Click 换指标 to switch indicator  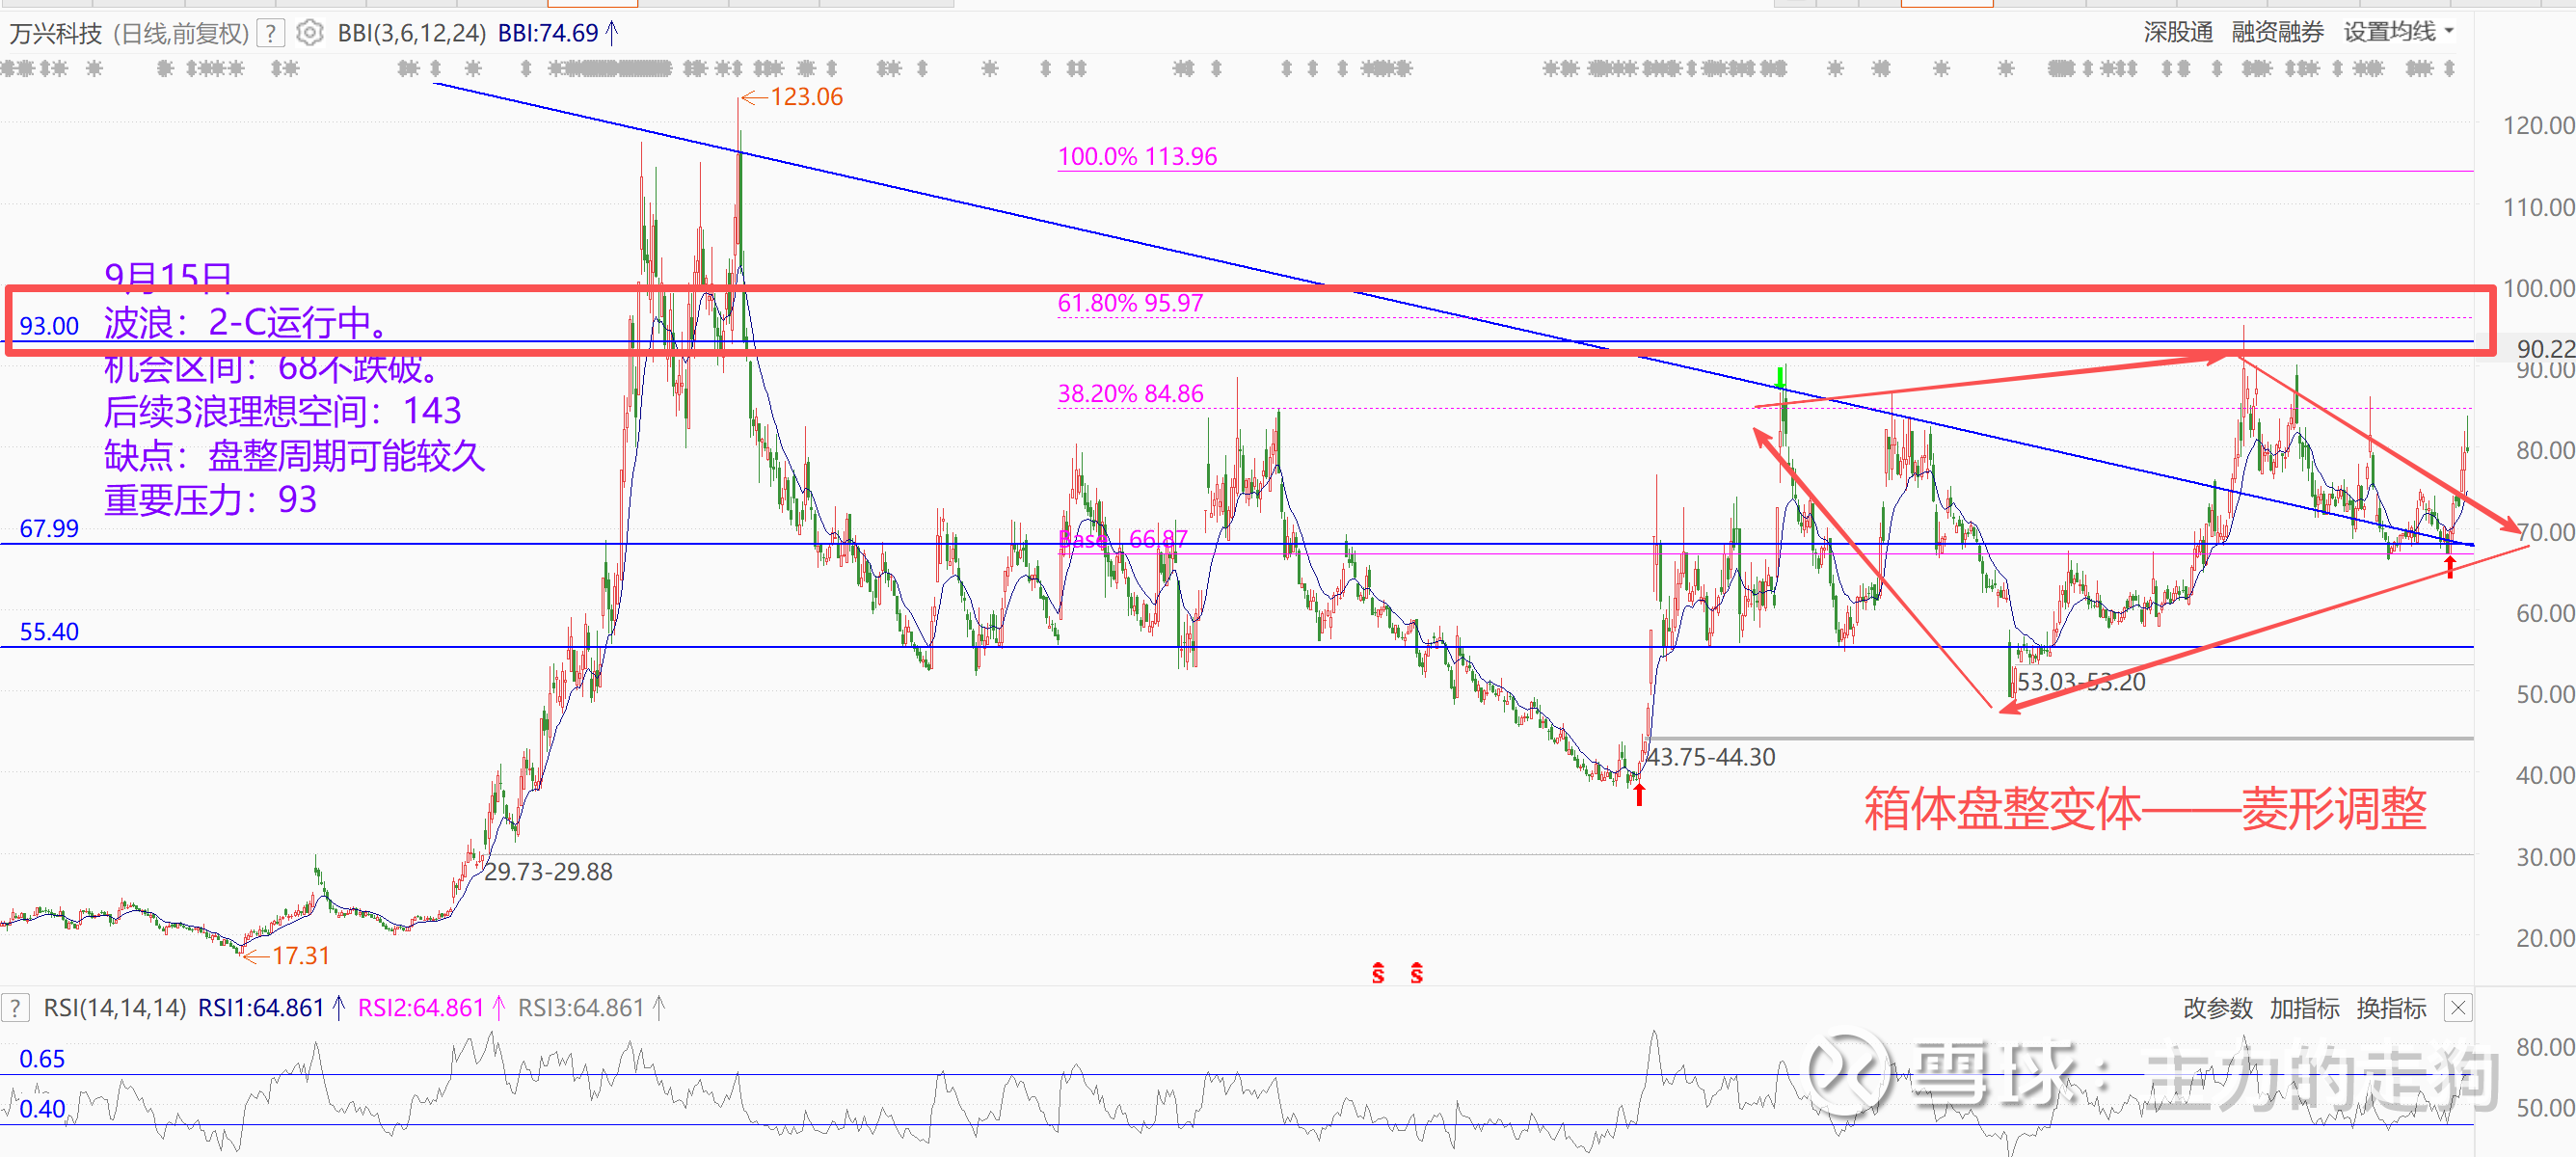[2391, 1008]
